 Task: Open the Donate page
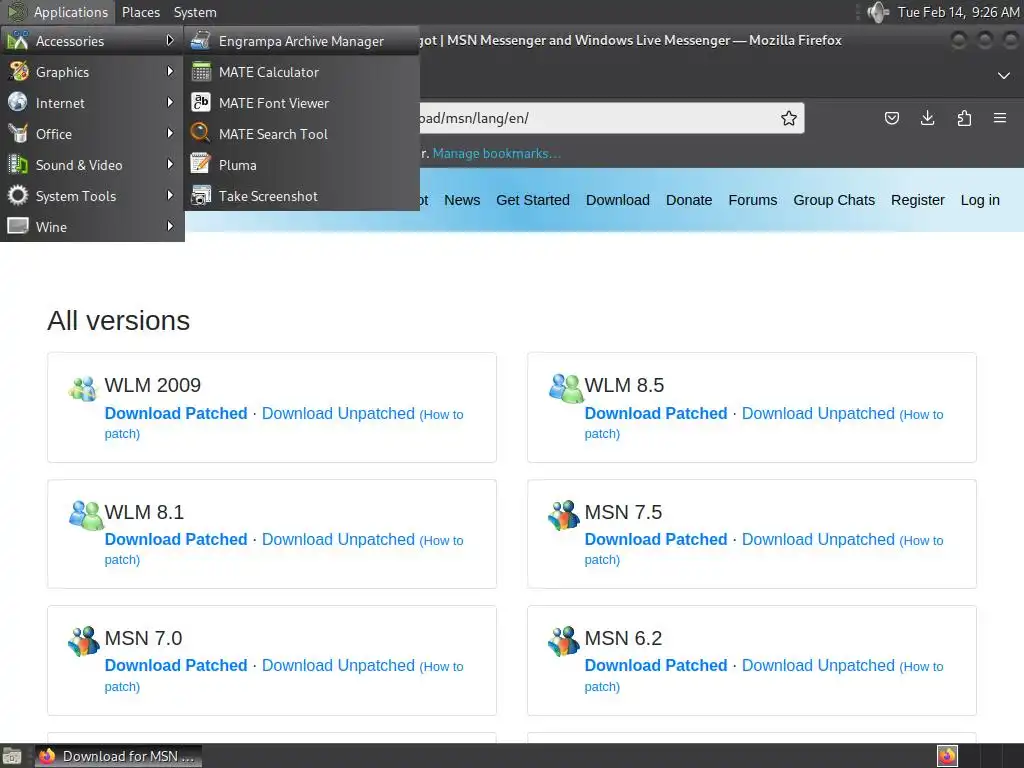click(x=689, y=200)
